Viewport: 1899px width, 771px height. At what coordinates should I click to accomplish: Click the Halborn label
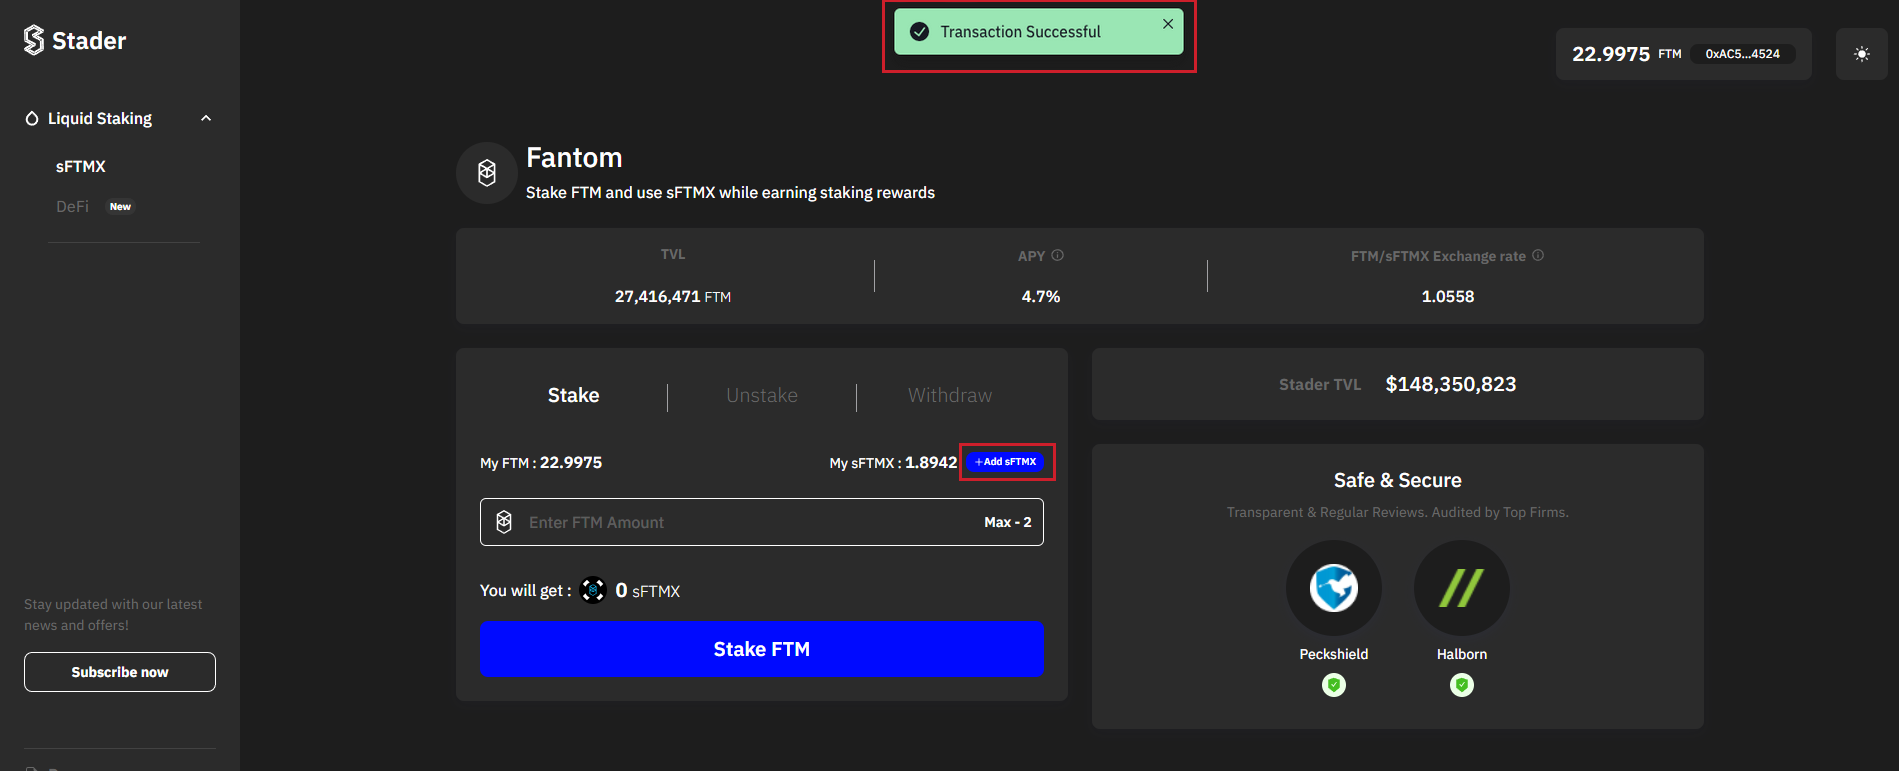click(1462, 654)
